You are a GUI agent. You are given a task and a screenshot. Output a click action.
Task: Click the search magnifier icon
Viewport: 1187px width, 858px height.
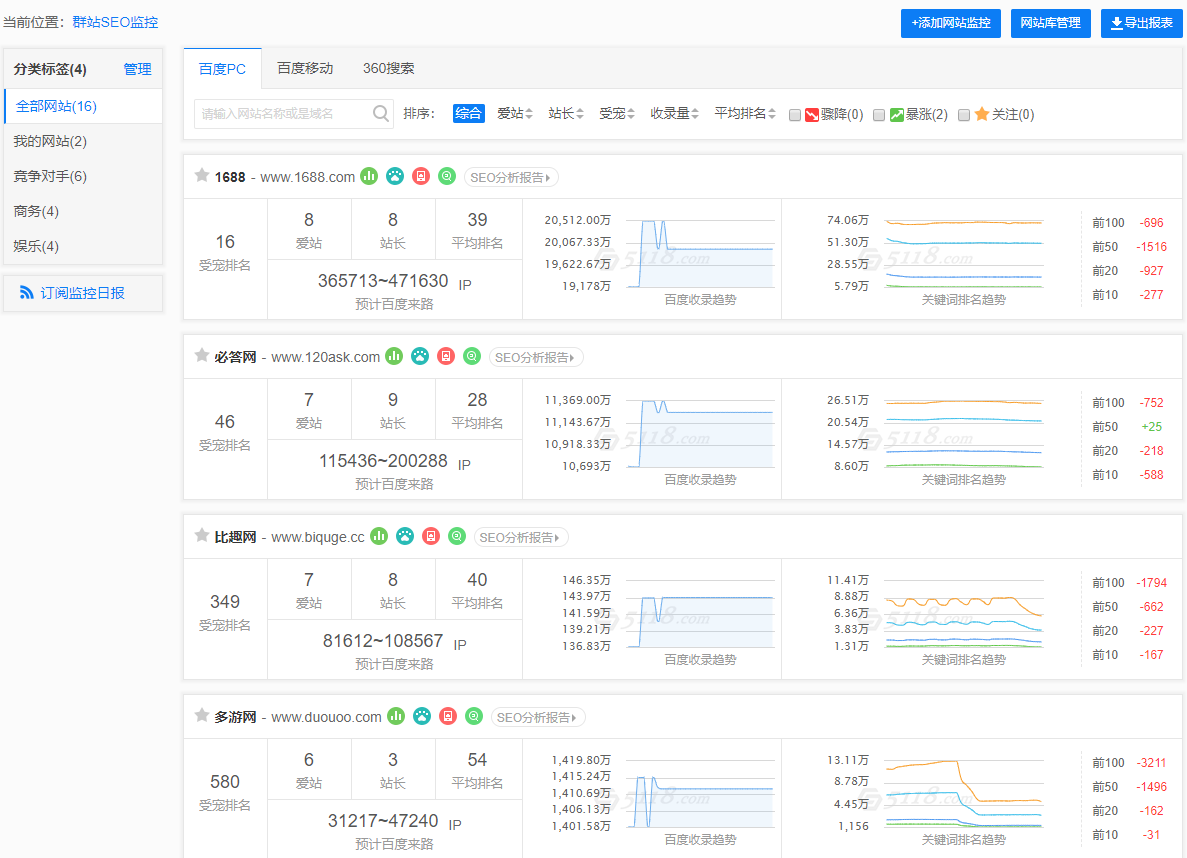coord(381,114)
